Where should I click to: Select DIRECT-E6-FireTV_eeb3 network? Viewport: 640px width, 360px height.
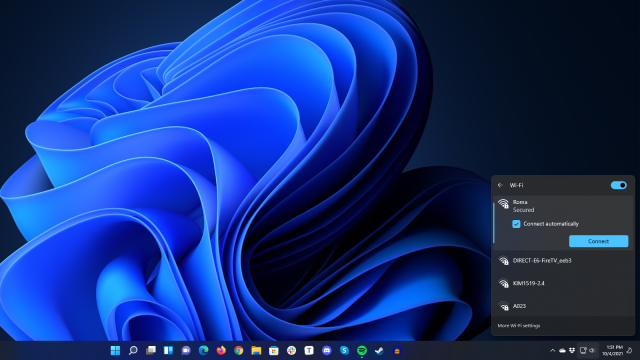point(563,260)
